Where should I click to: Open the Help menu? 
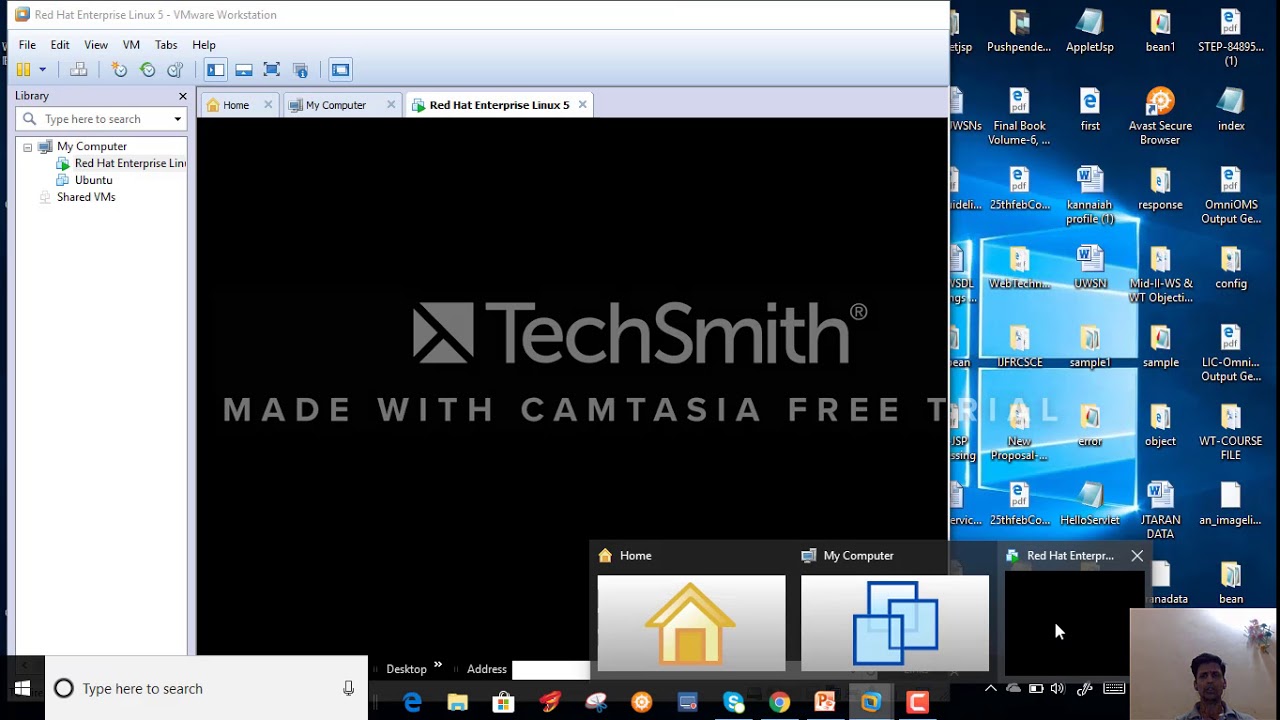[x=204, y=45]
